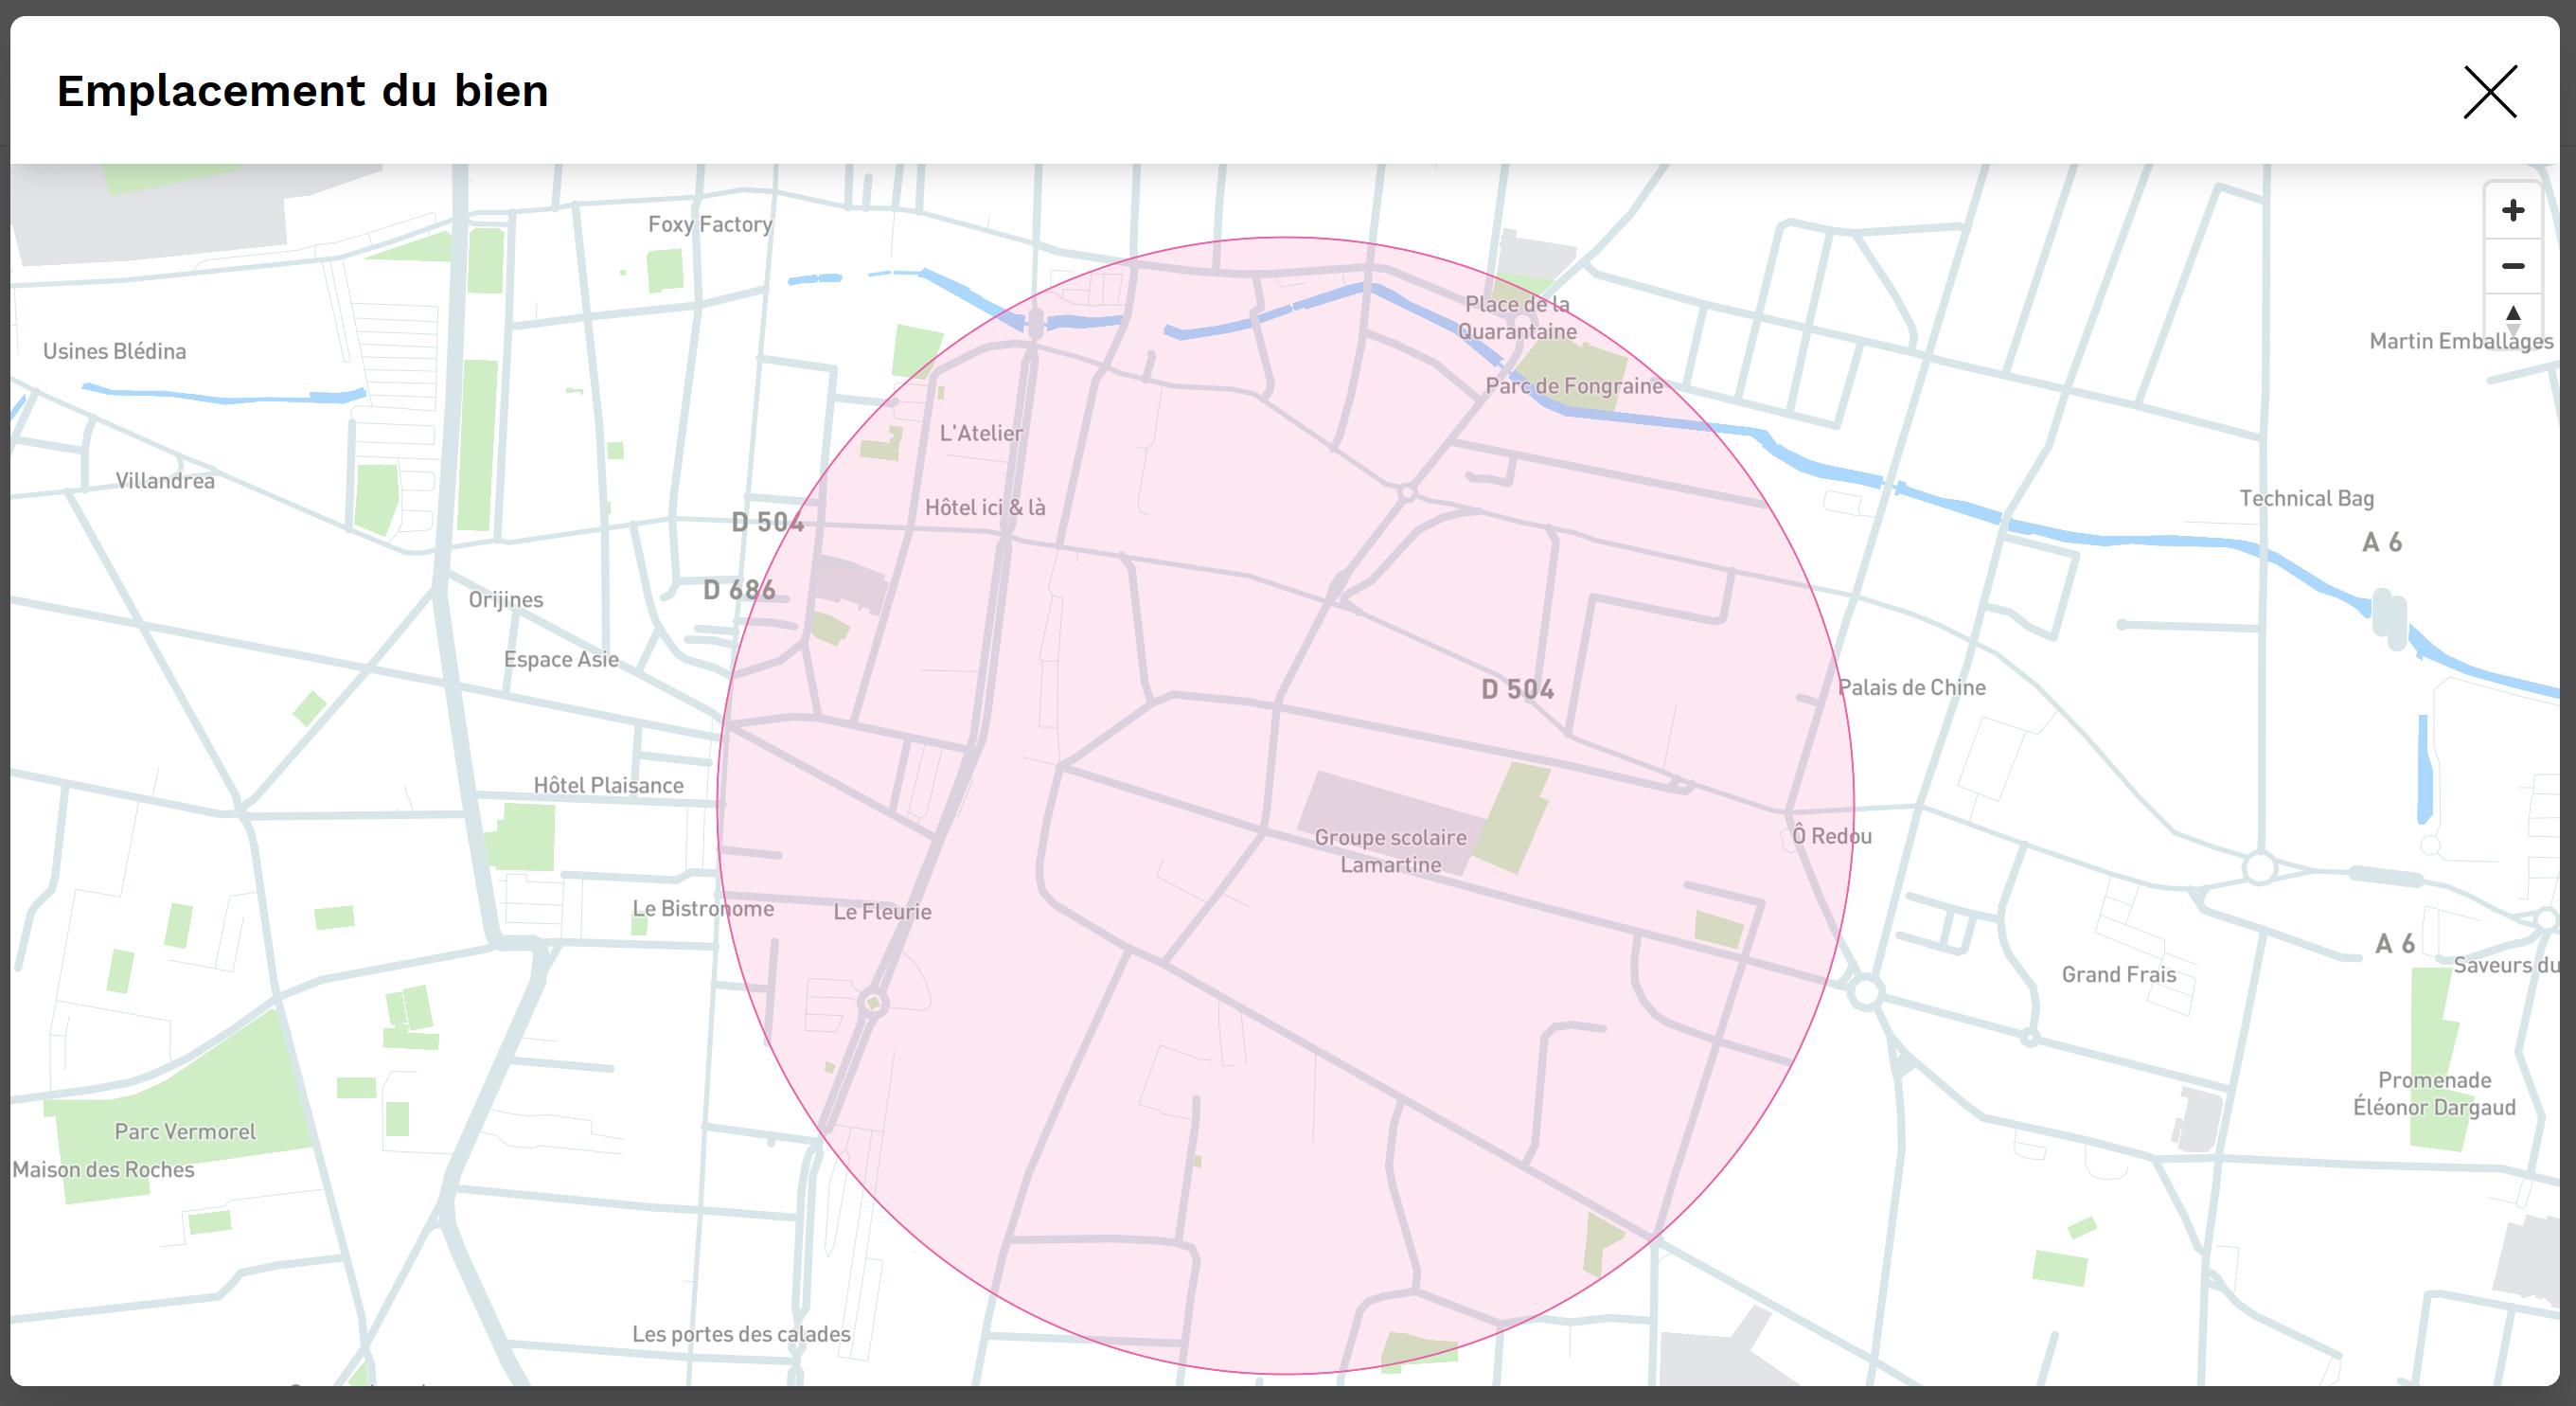This screenshot has width=2576, height=1406.
Task: Click Les portes des calades label
Action: click(741, 1334)
